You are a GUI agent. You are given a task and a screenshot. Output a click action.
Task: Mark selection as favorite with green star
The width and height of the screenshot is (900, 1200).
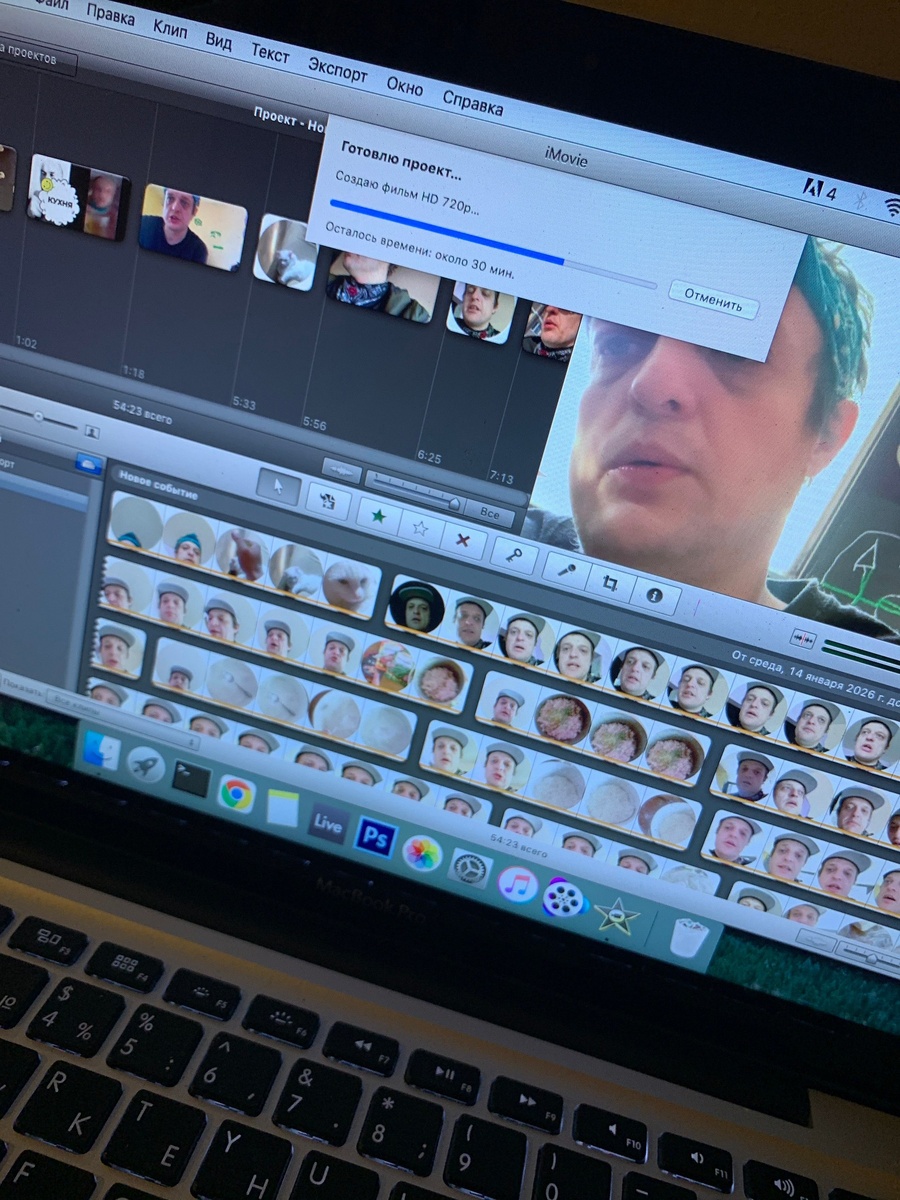[377, 515]
